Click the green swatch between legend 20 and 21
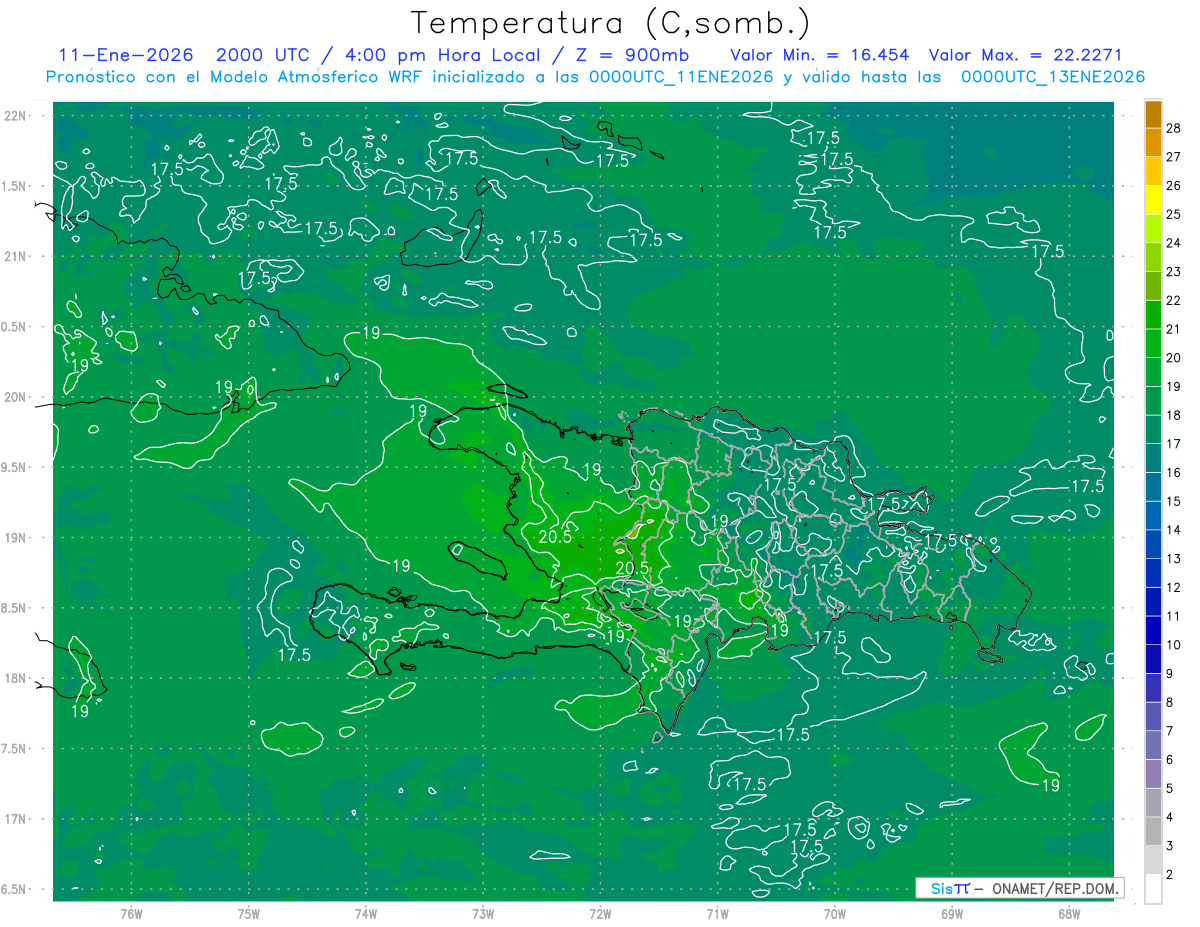Image resolution: width=1200 pixels, height=927 pixels. [1153, 343]
